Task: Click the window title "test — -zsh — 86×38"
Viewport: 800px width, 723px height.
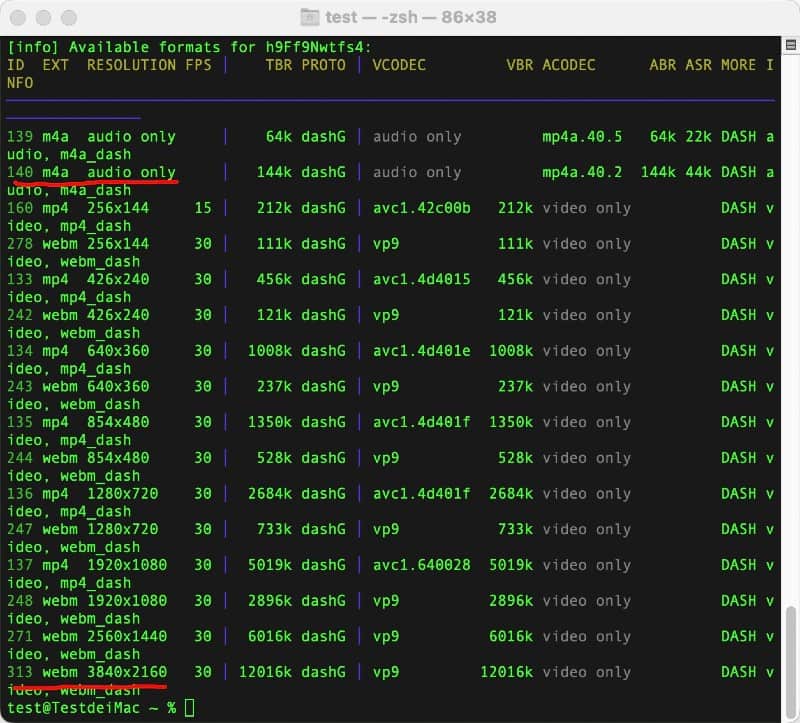Action: (x=410, y=17)
